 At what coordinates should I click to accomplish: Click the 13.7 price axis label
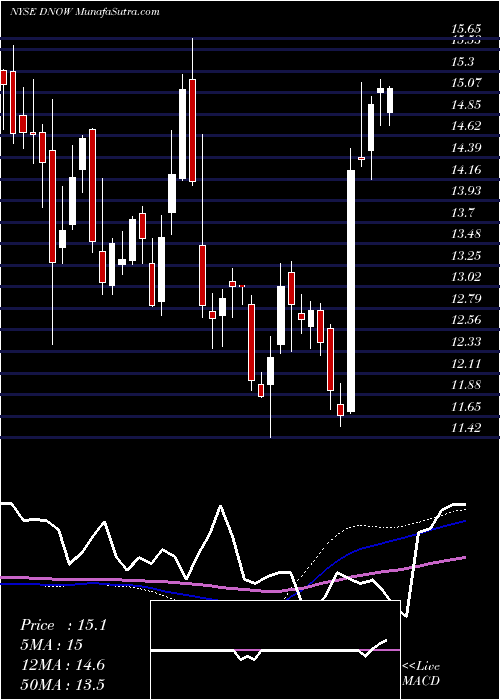coord(462,212)
